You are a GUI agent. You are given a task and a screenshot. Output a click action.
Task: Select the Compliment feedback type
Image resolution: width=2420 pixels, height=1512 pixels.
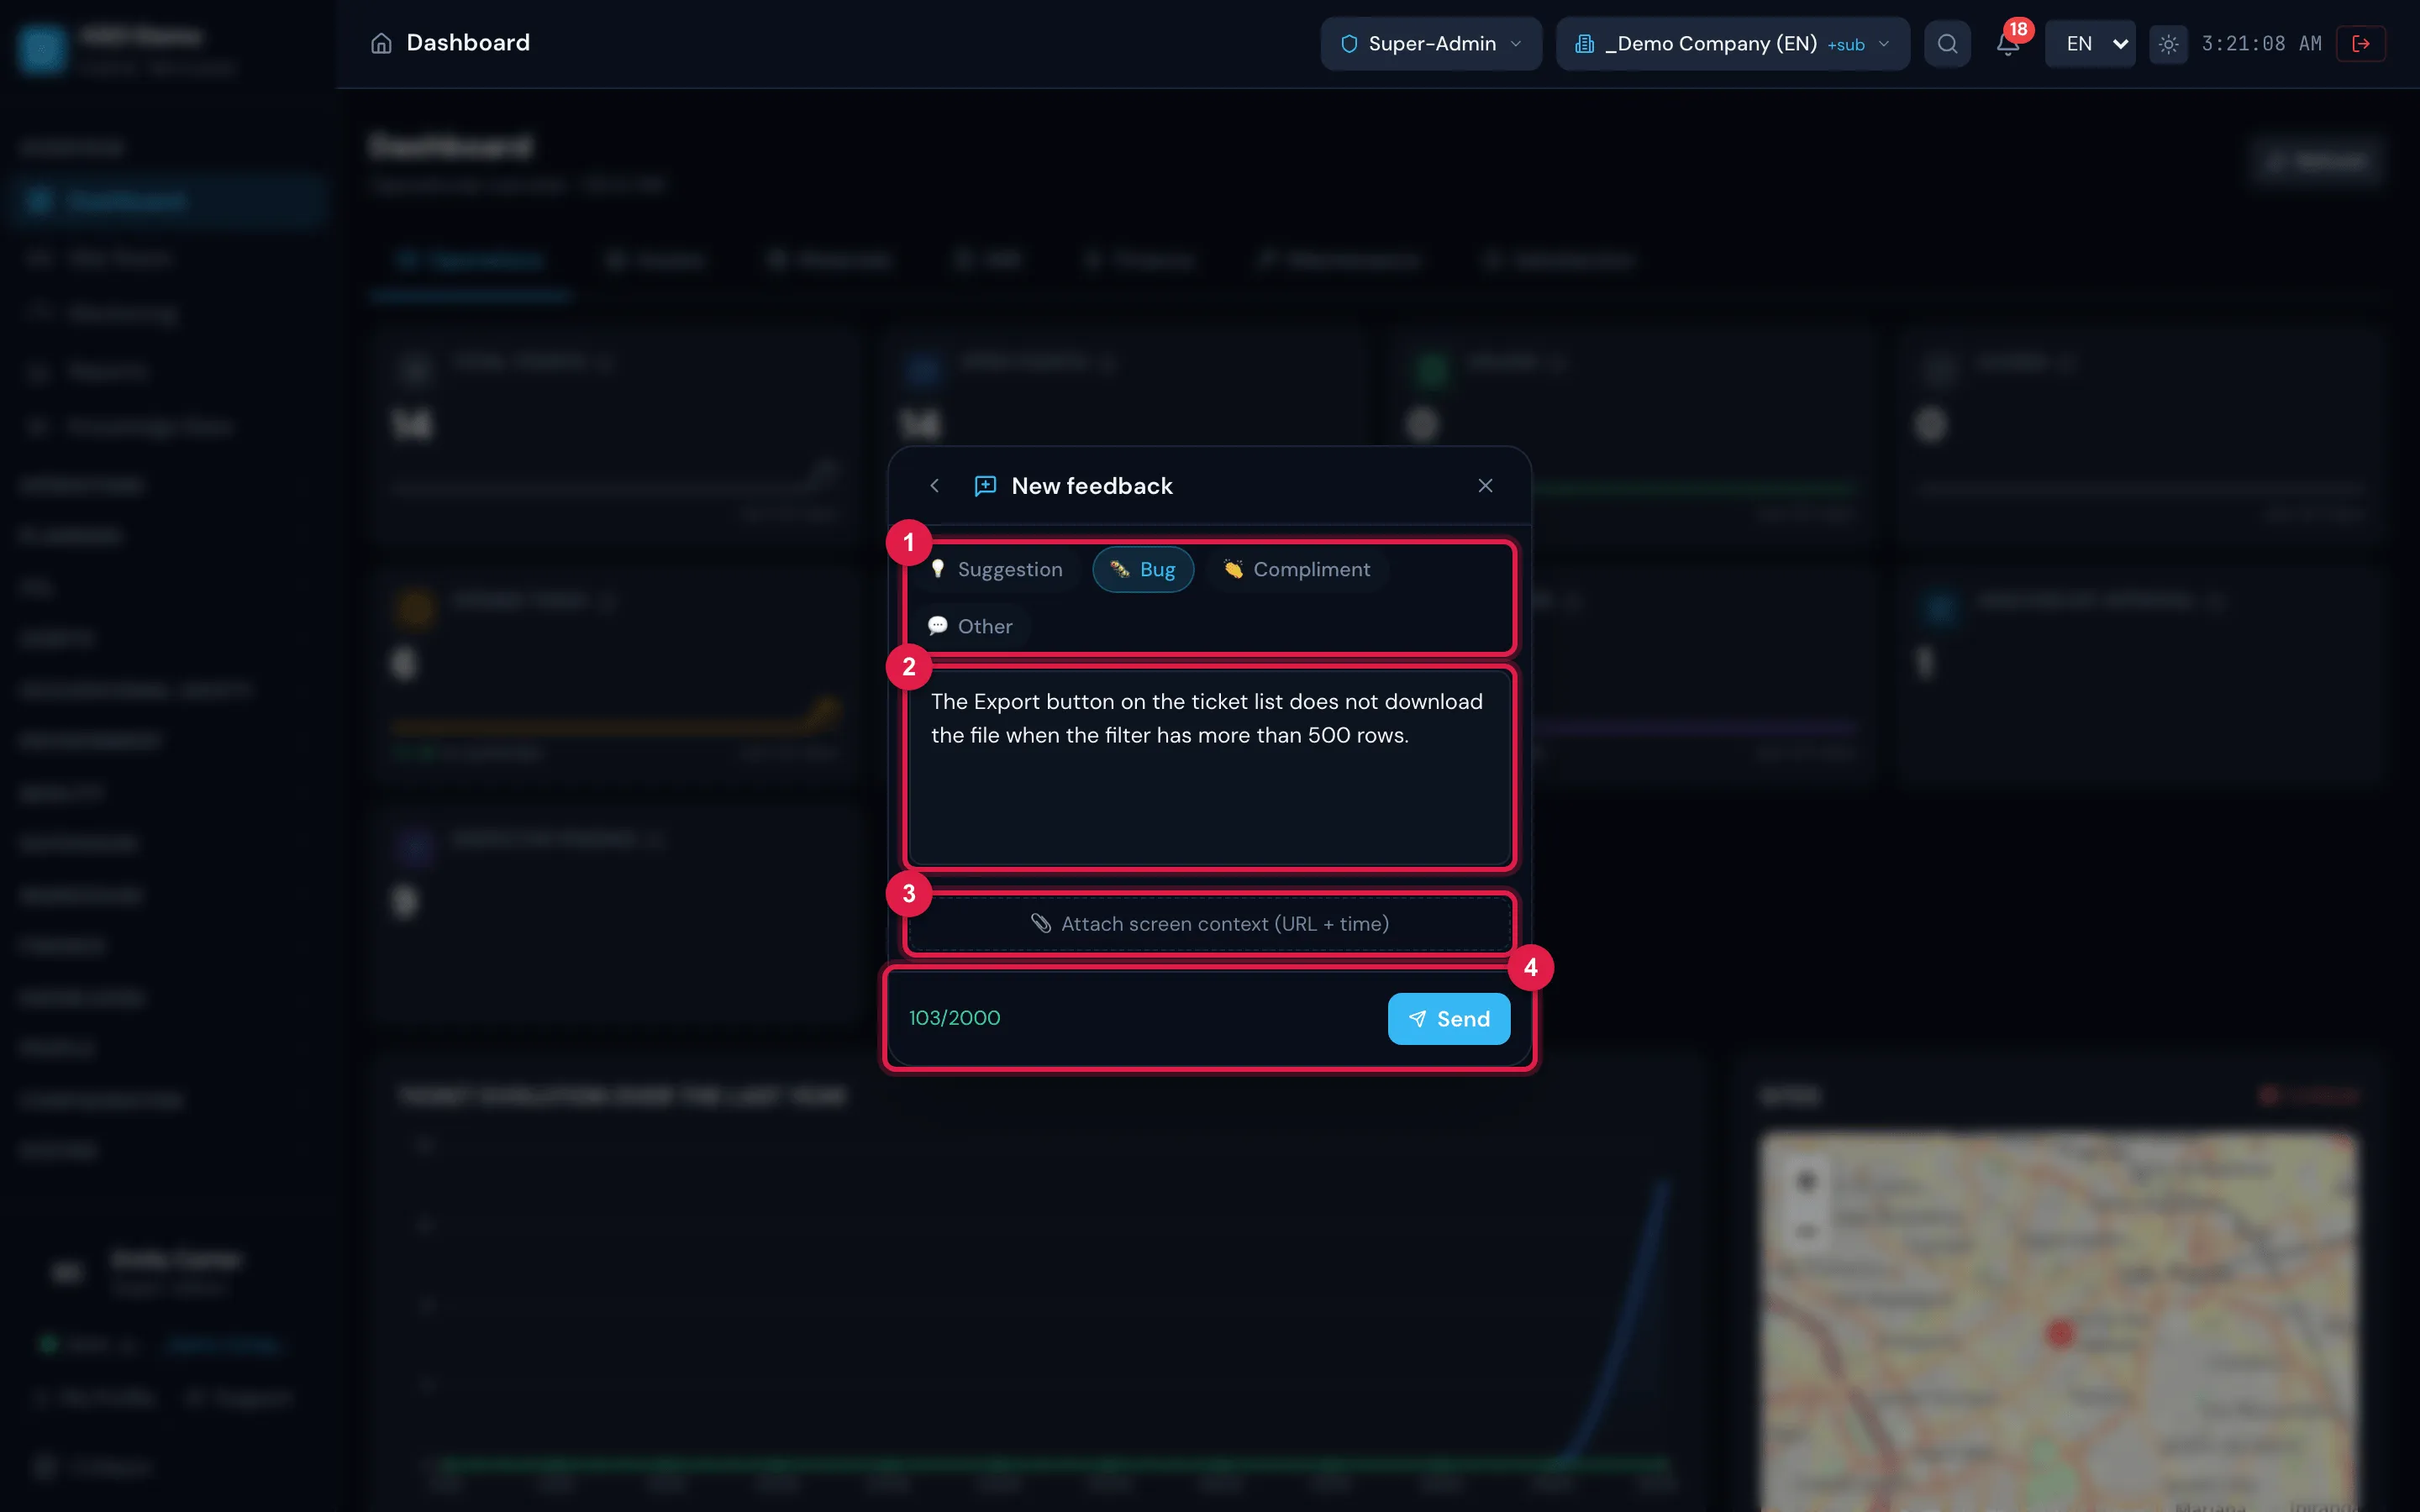click(x=1297, y=570)
